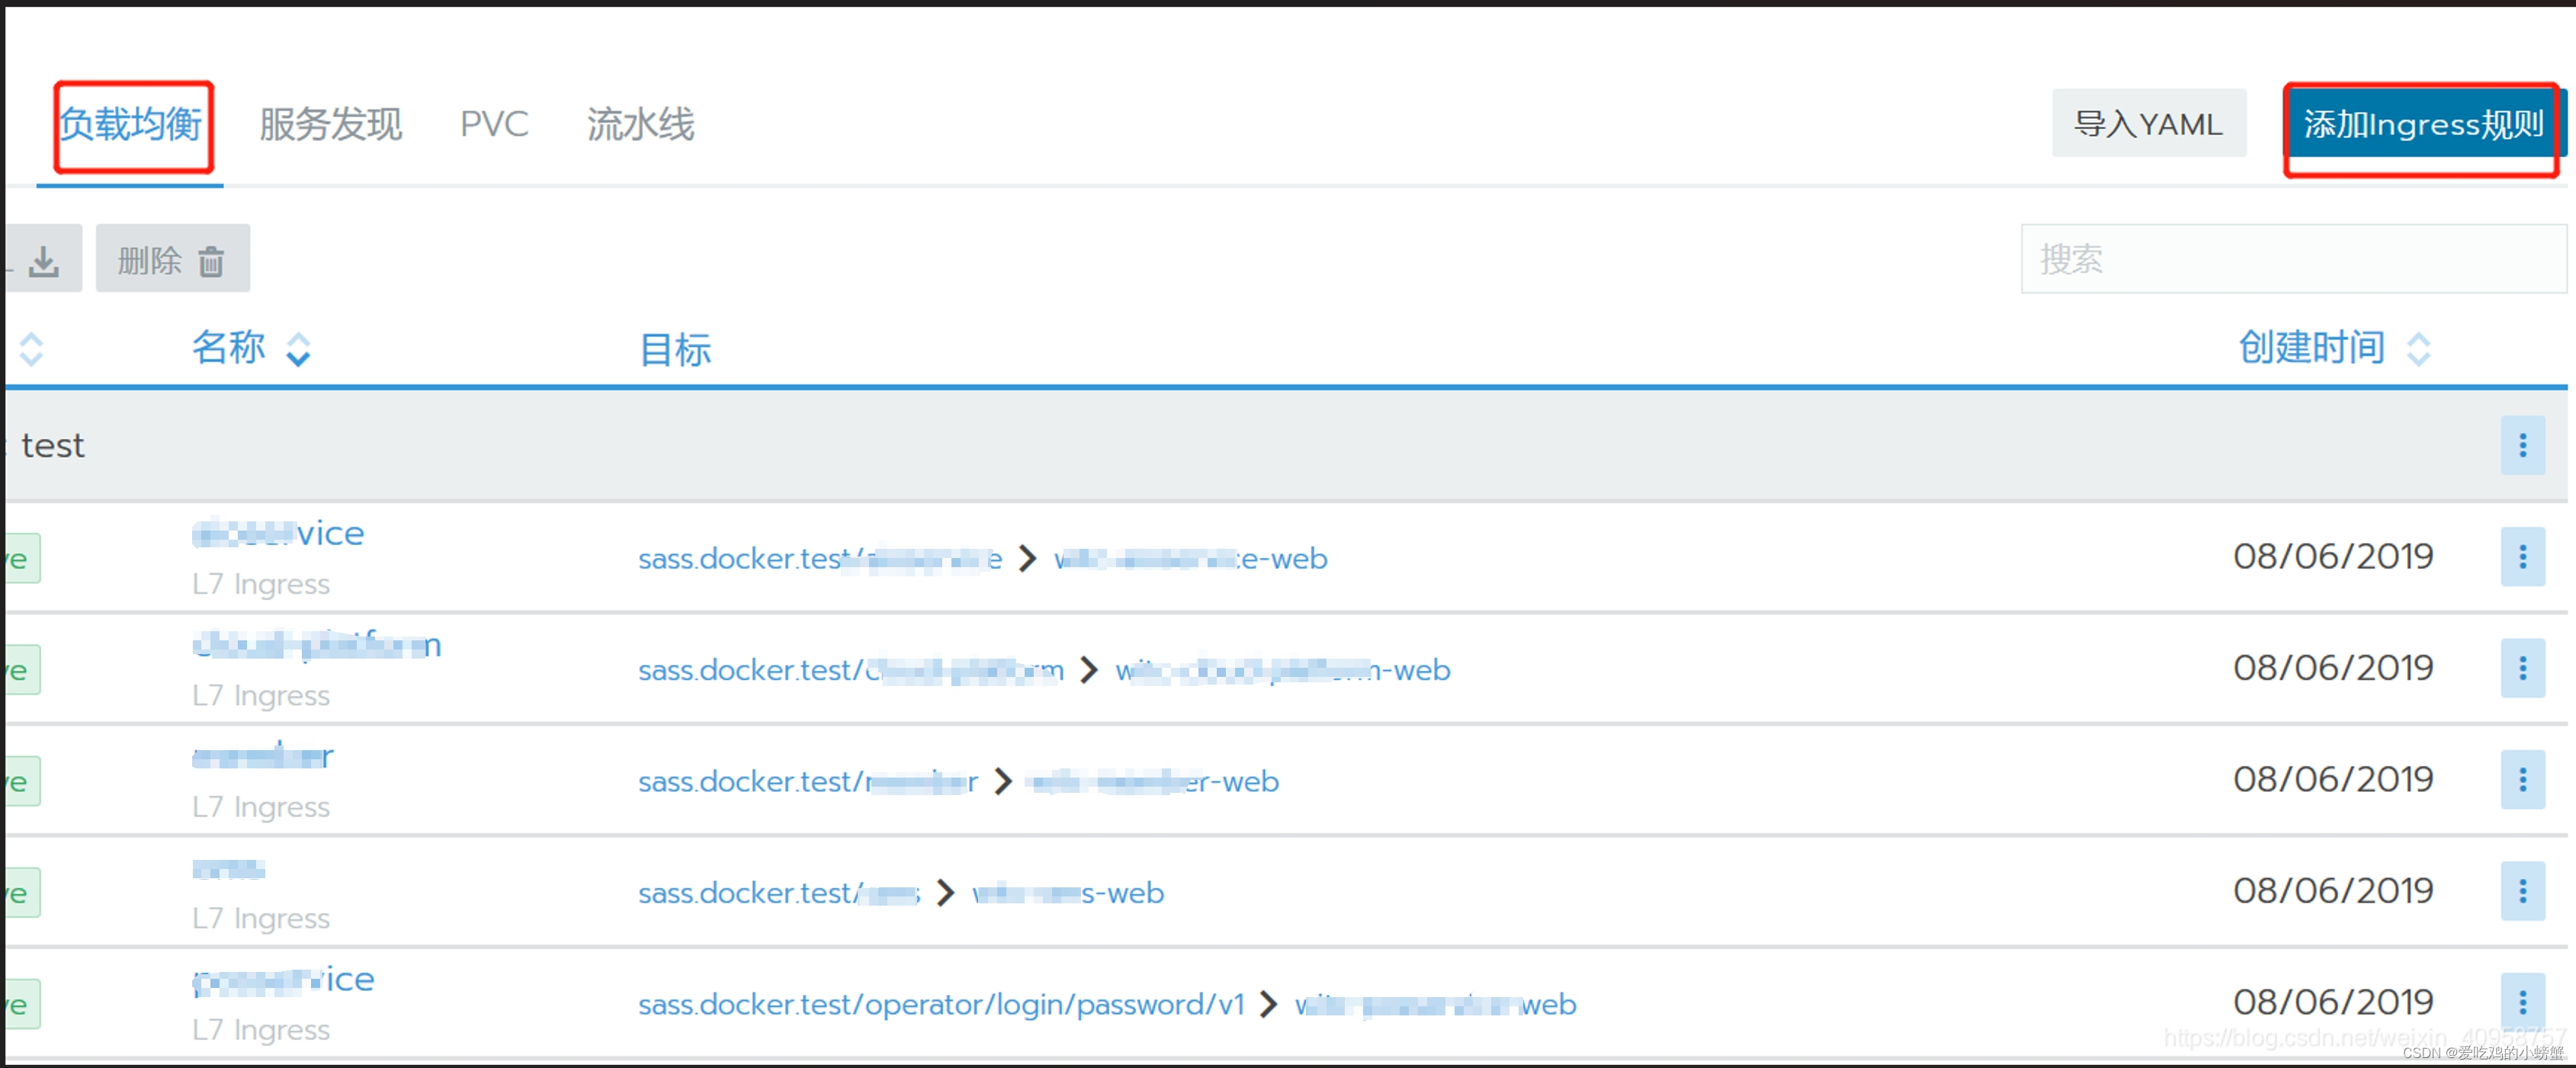Viewport: 2576px width, 1068px height.
Task: Open three-dot menu for fourth Ingress row
Action: click(x=2521, y=891)
